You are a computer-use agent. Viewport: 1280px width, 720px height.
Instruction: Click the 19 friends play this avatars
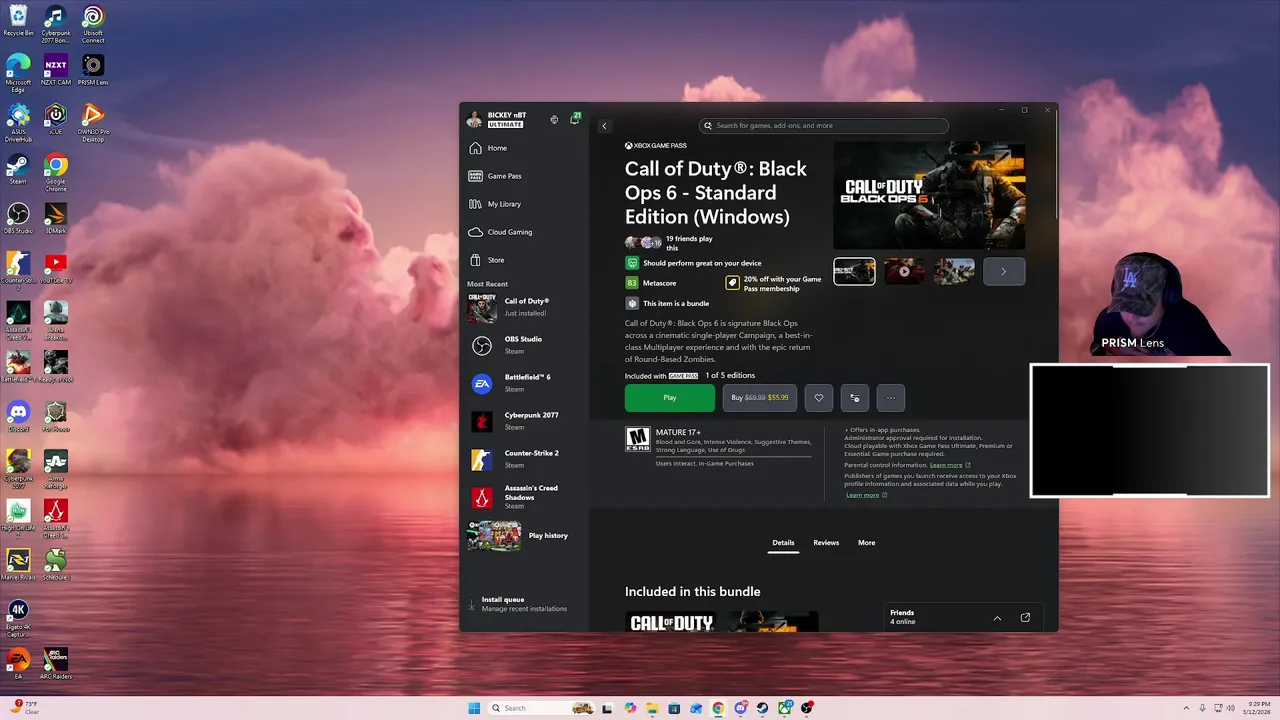[643, 243]
